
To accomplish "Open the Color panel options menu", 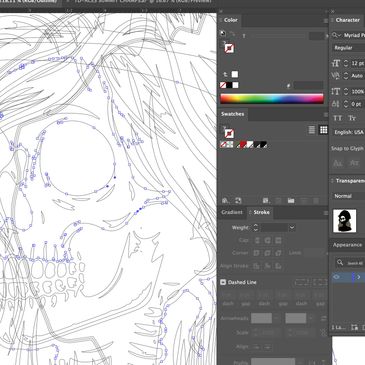I will click(326, 21).
